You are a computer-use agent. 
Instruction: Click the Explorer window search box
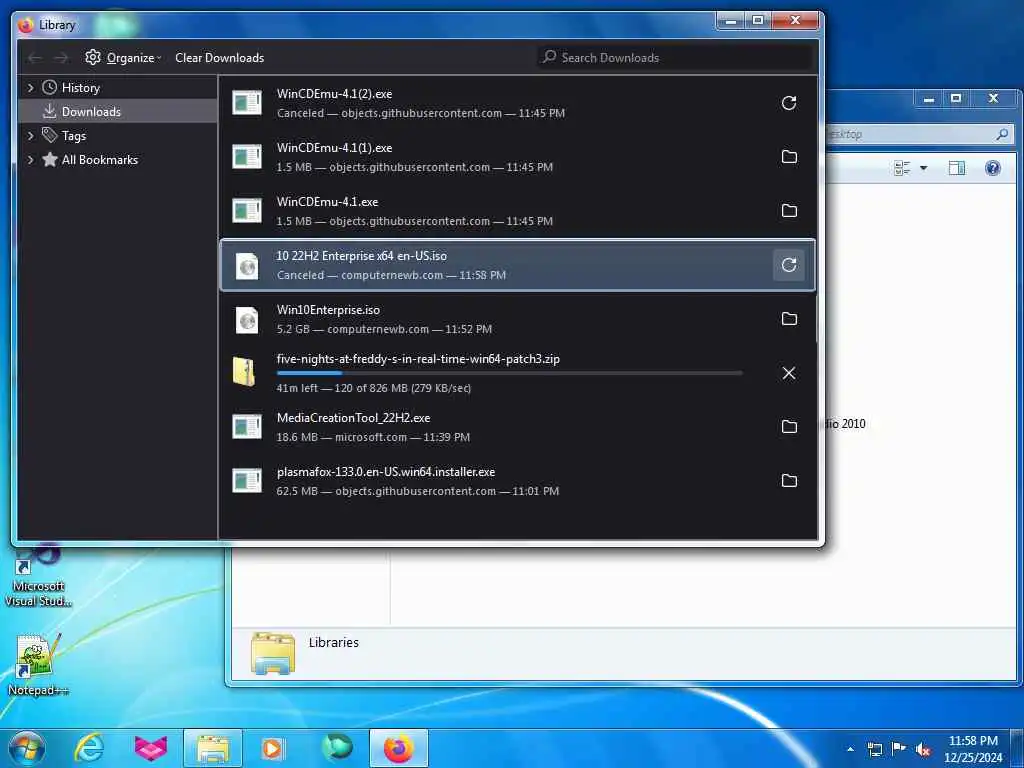tap(920, 135)
